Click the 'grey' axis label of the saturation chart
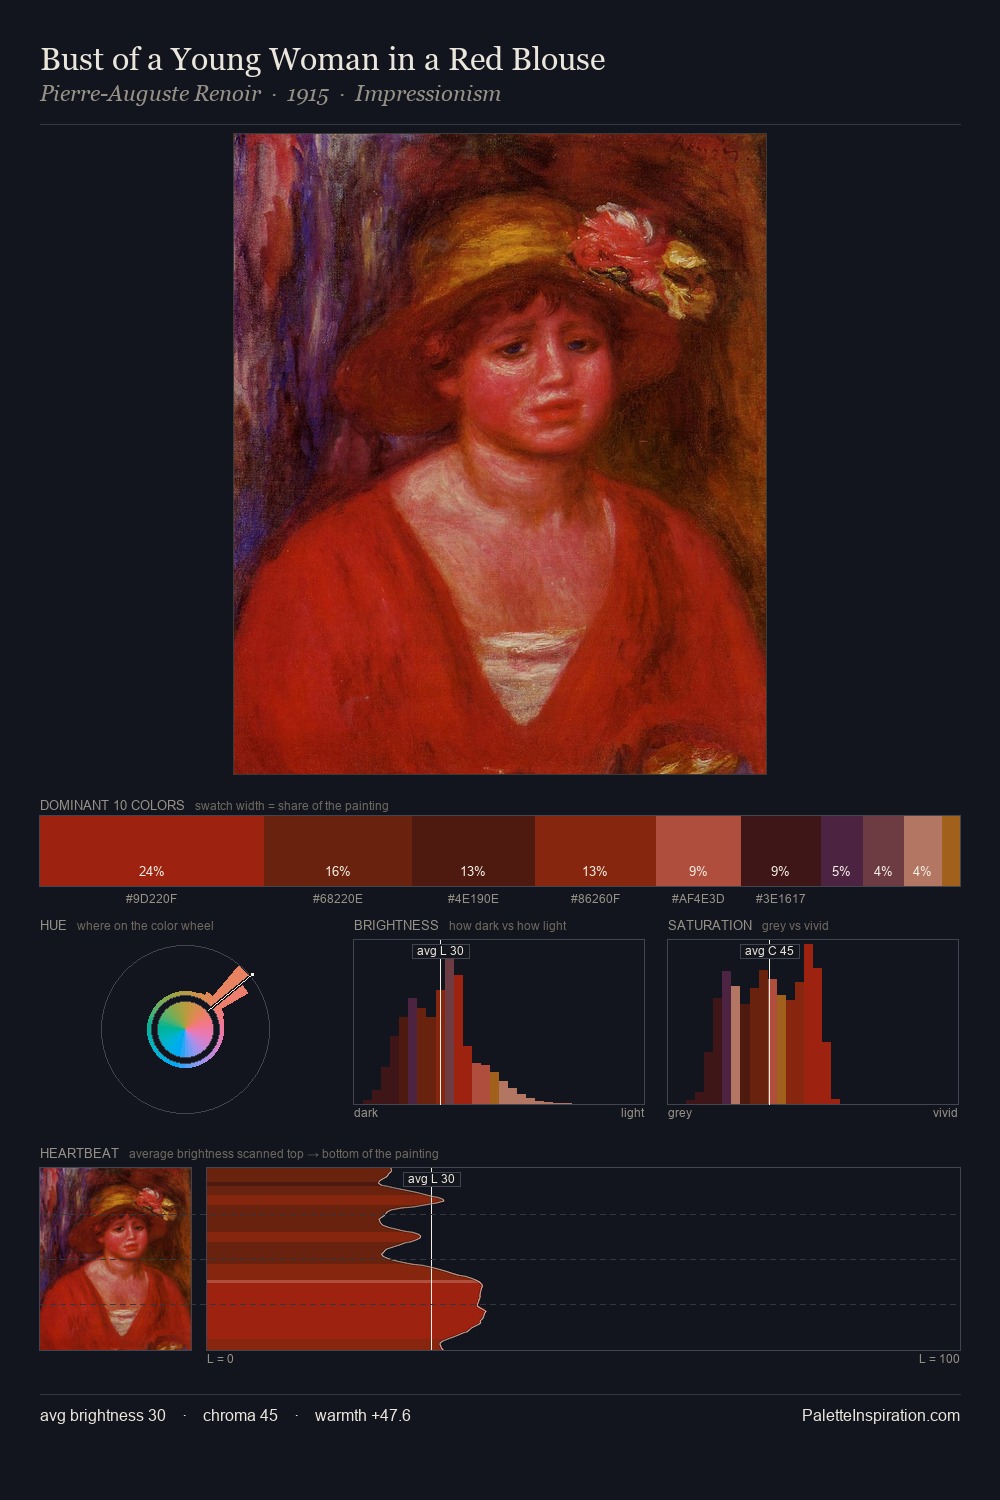Image resolution: width=1000 pixels, height=1500 pixels. pyautogui.click(x=680, y=1112)
